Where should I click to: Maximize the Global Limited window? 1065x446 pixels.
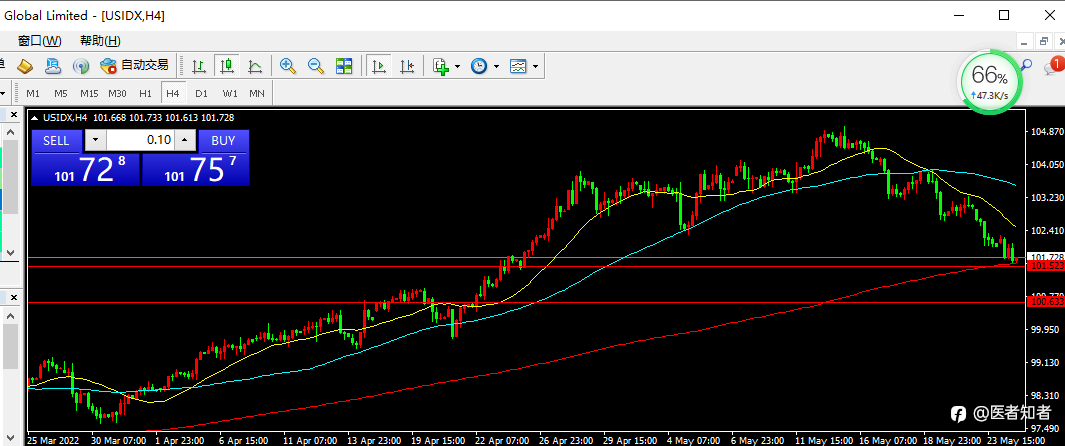[x=1003, y=15]
